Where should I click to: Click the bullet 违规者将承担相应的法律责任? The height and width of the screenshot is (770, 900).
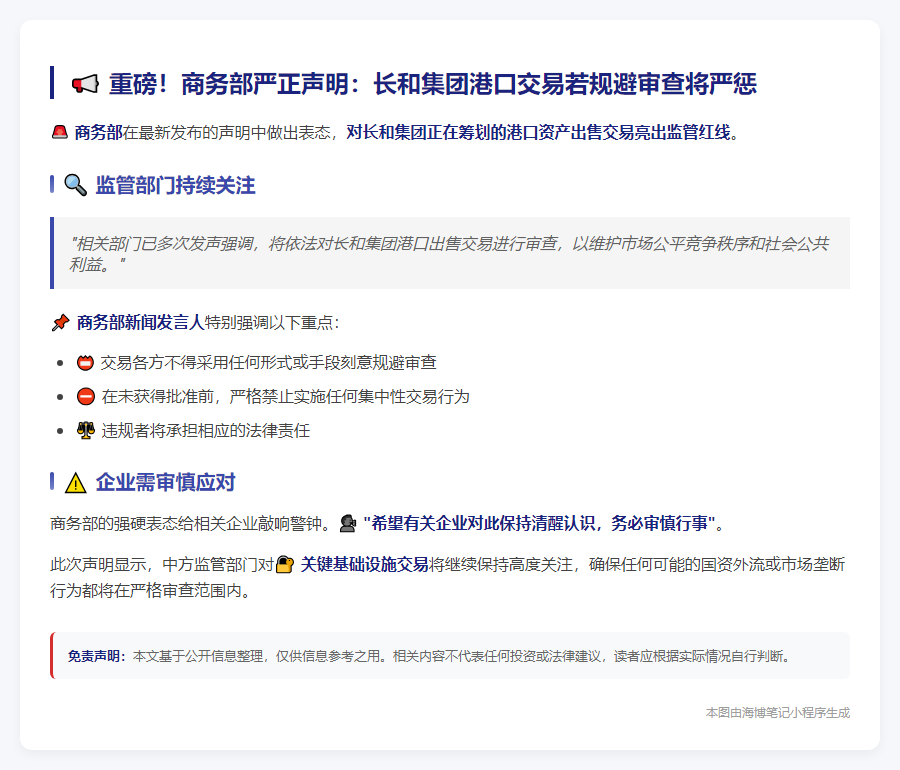pos(205,430)
